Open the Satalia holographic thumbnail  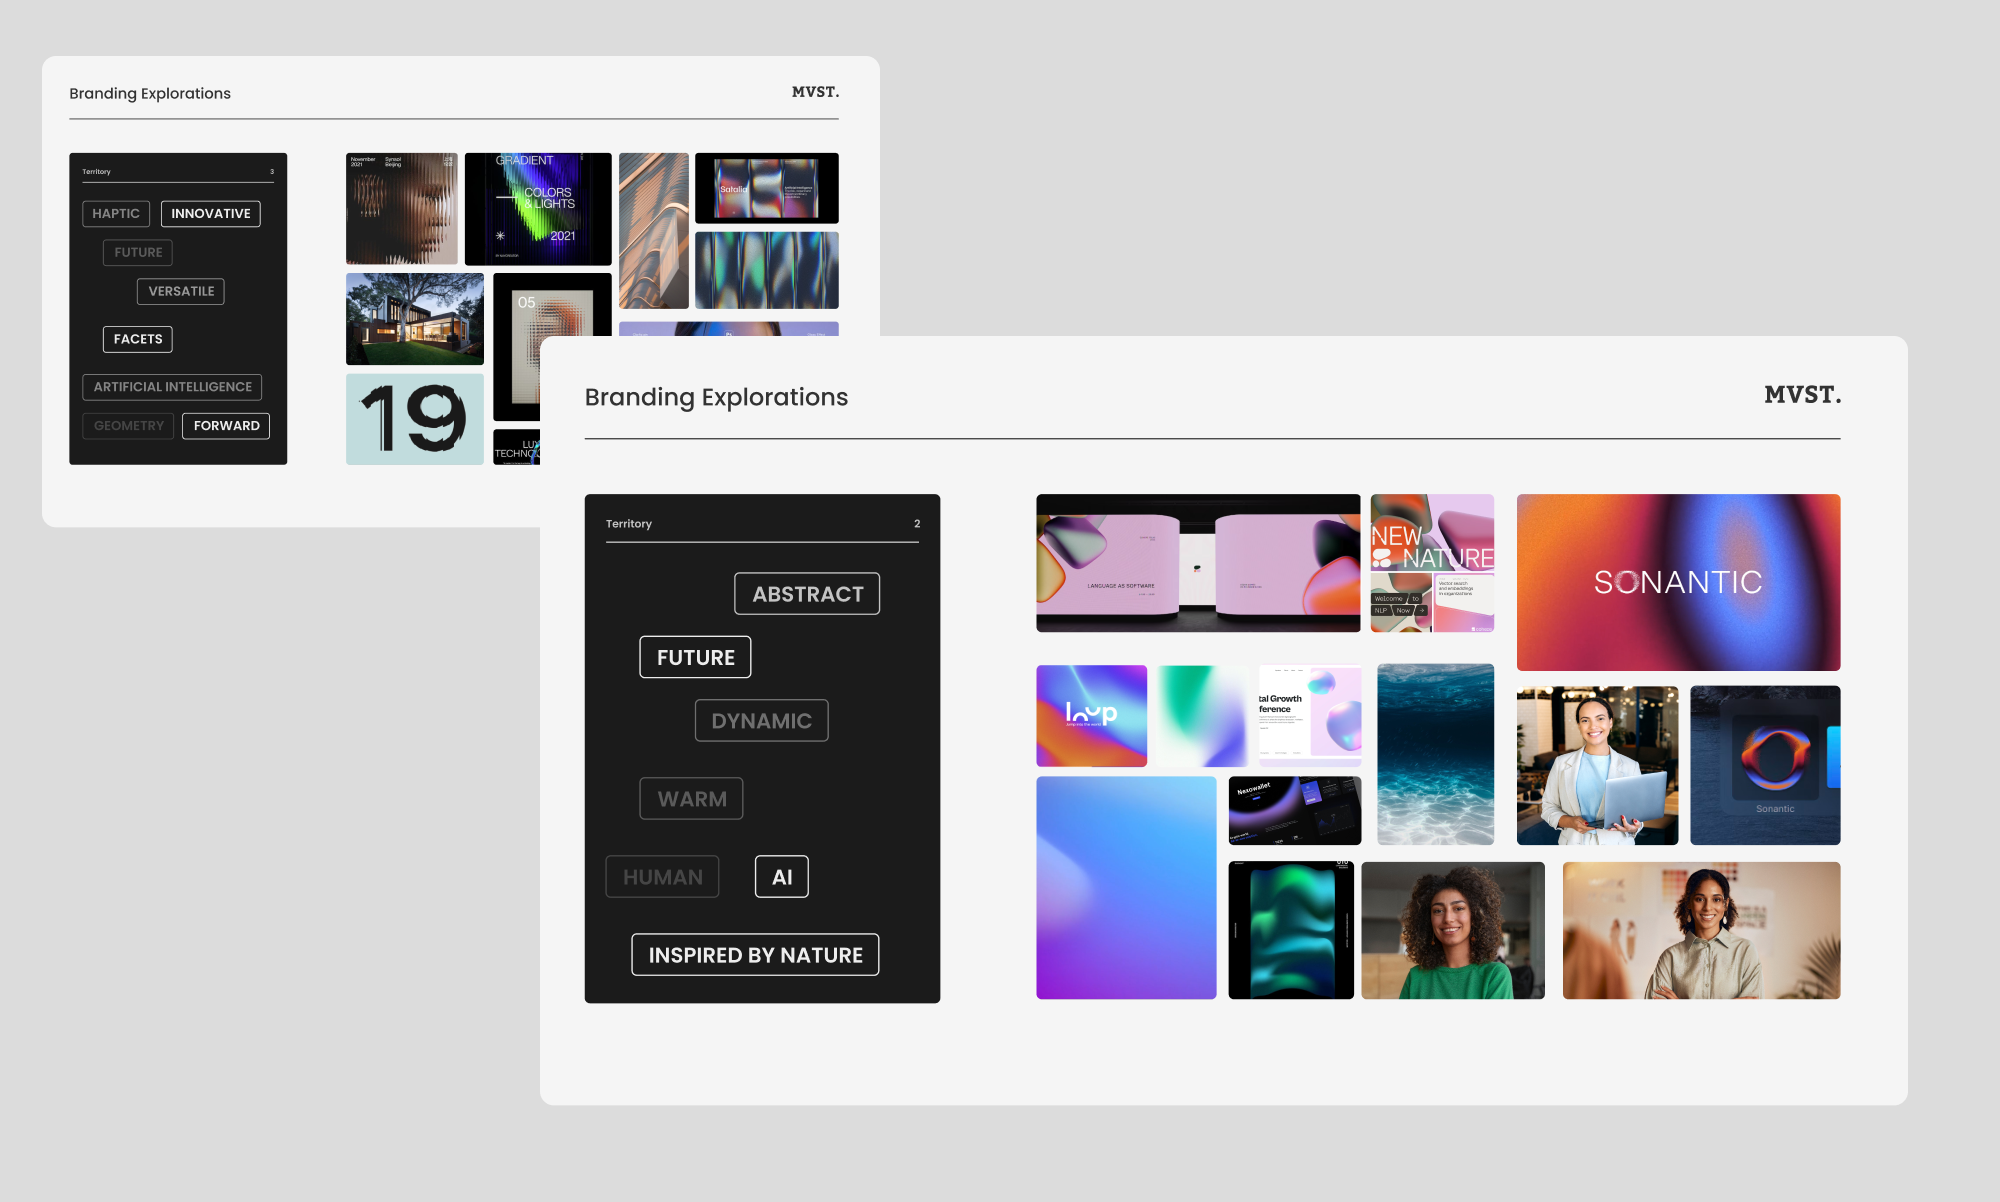[x=766, y=188]
